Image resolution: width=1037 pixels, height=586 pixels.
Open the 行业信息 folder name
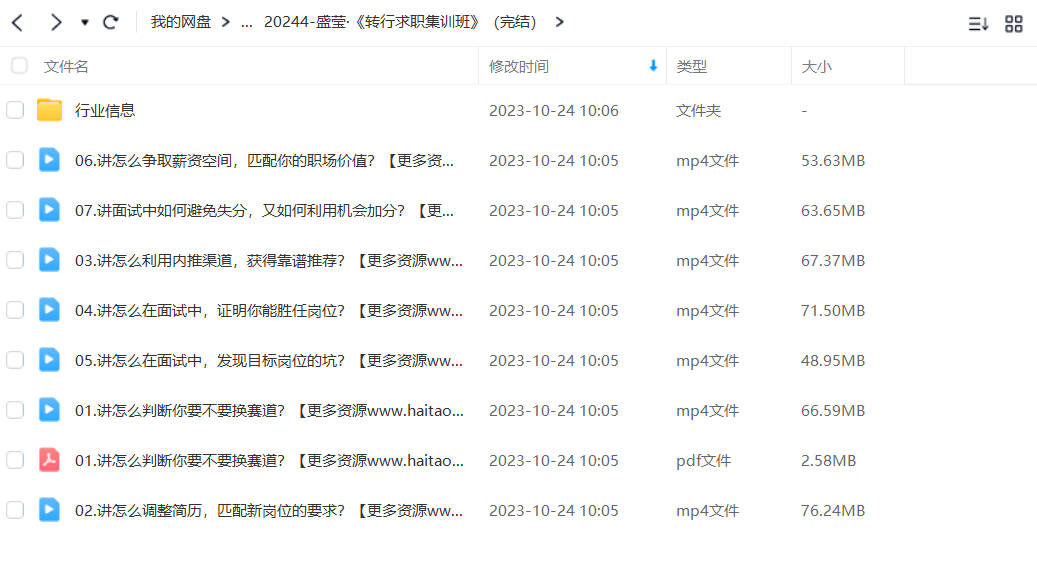[x=105, y=110]
